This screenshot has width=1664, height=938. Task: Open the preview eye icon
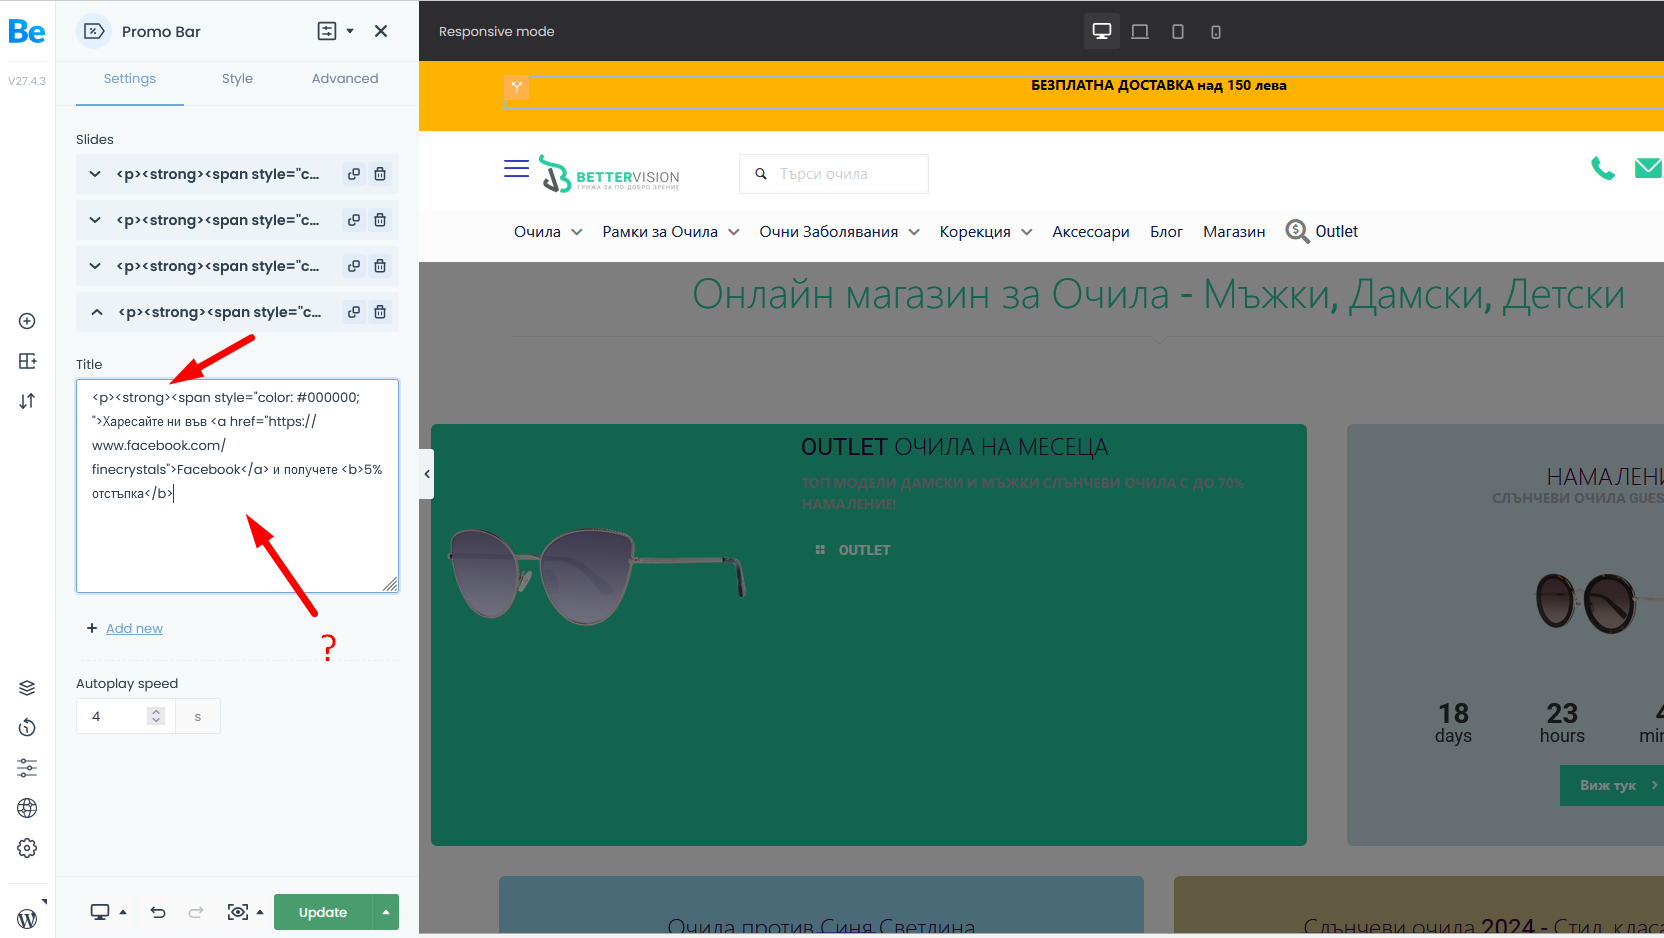coord(238,912)
